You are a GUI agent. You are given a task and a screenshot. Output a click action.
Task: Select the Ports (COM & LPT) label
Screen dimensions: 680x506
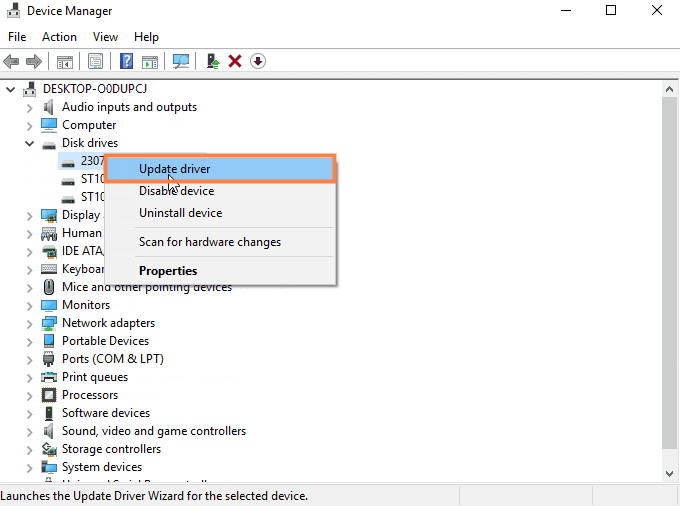(113, 359)
